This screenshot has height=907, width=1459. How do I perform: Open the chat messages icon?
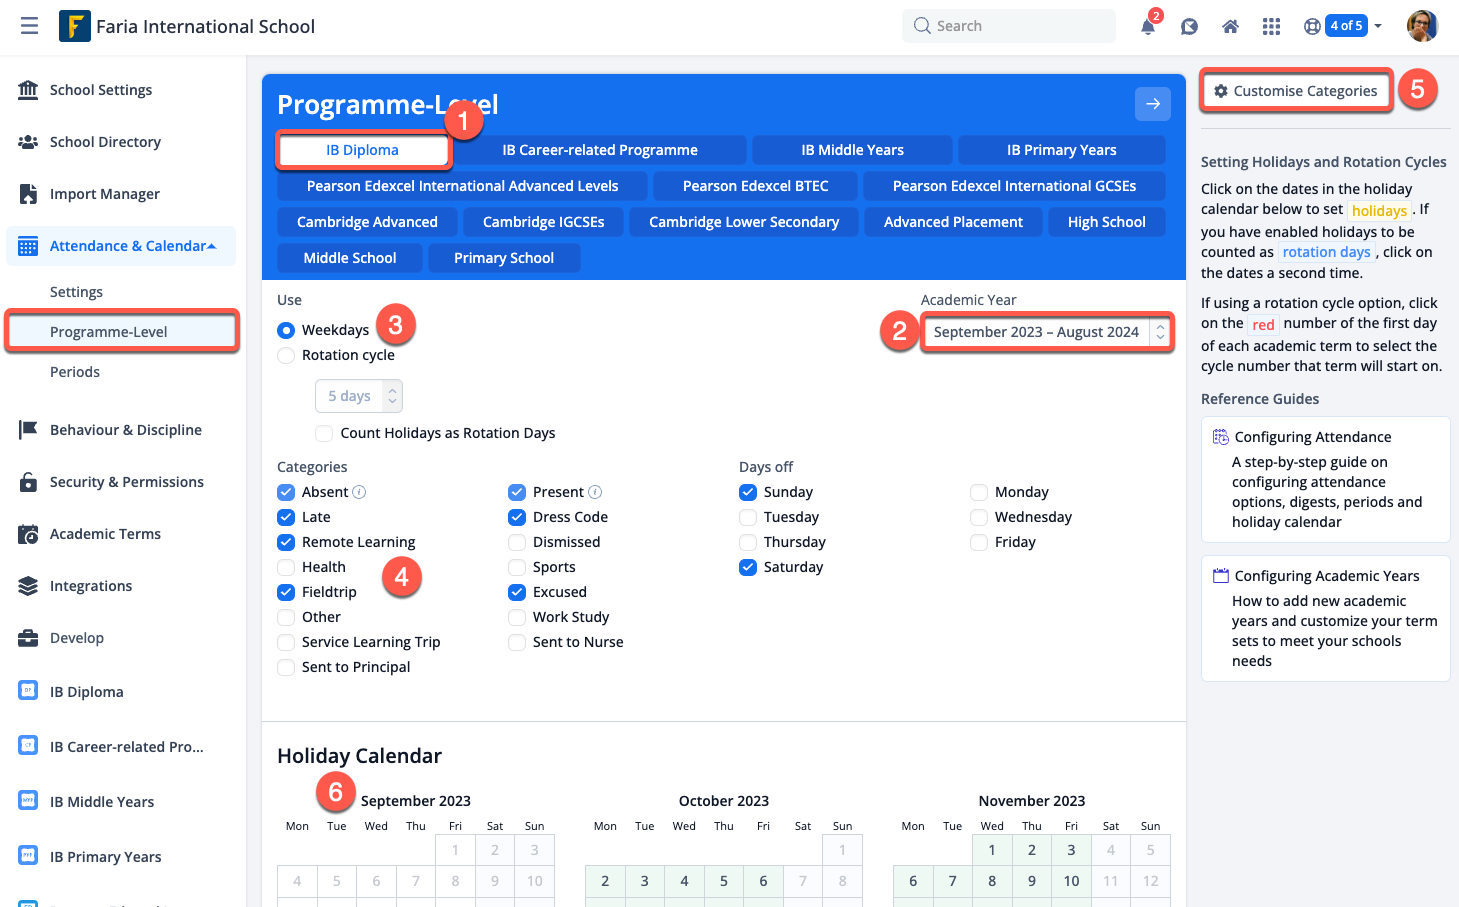coord(1189,27)
